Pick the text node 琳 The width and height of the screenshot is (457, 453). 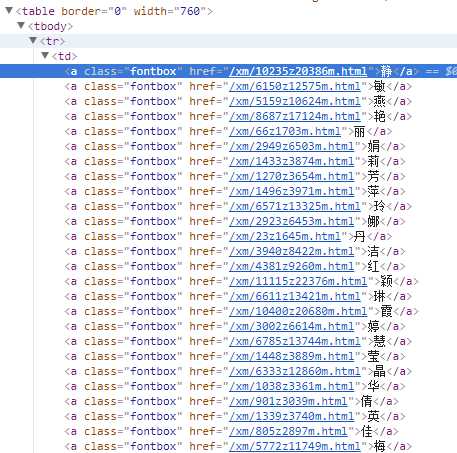coord(380,296)
